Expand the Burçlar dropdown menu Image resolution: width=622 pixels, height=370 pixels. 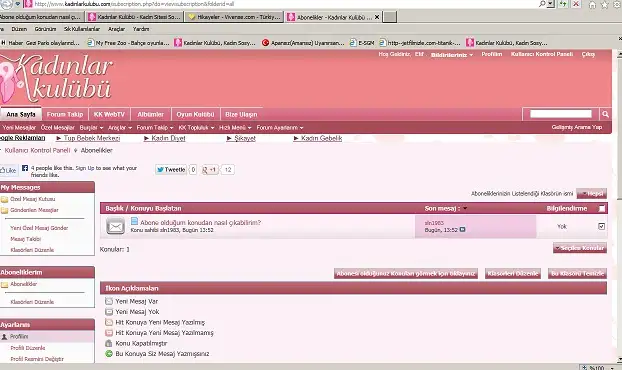91,128
